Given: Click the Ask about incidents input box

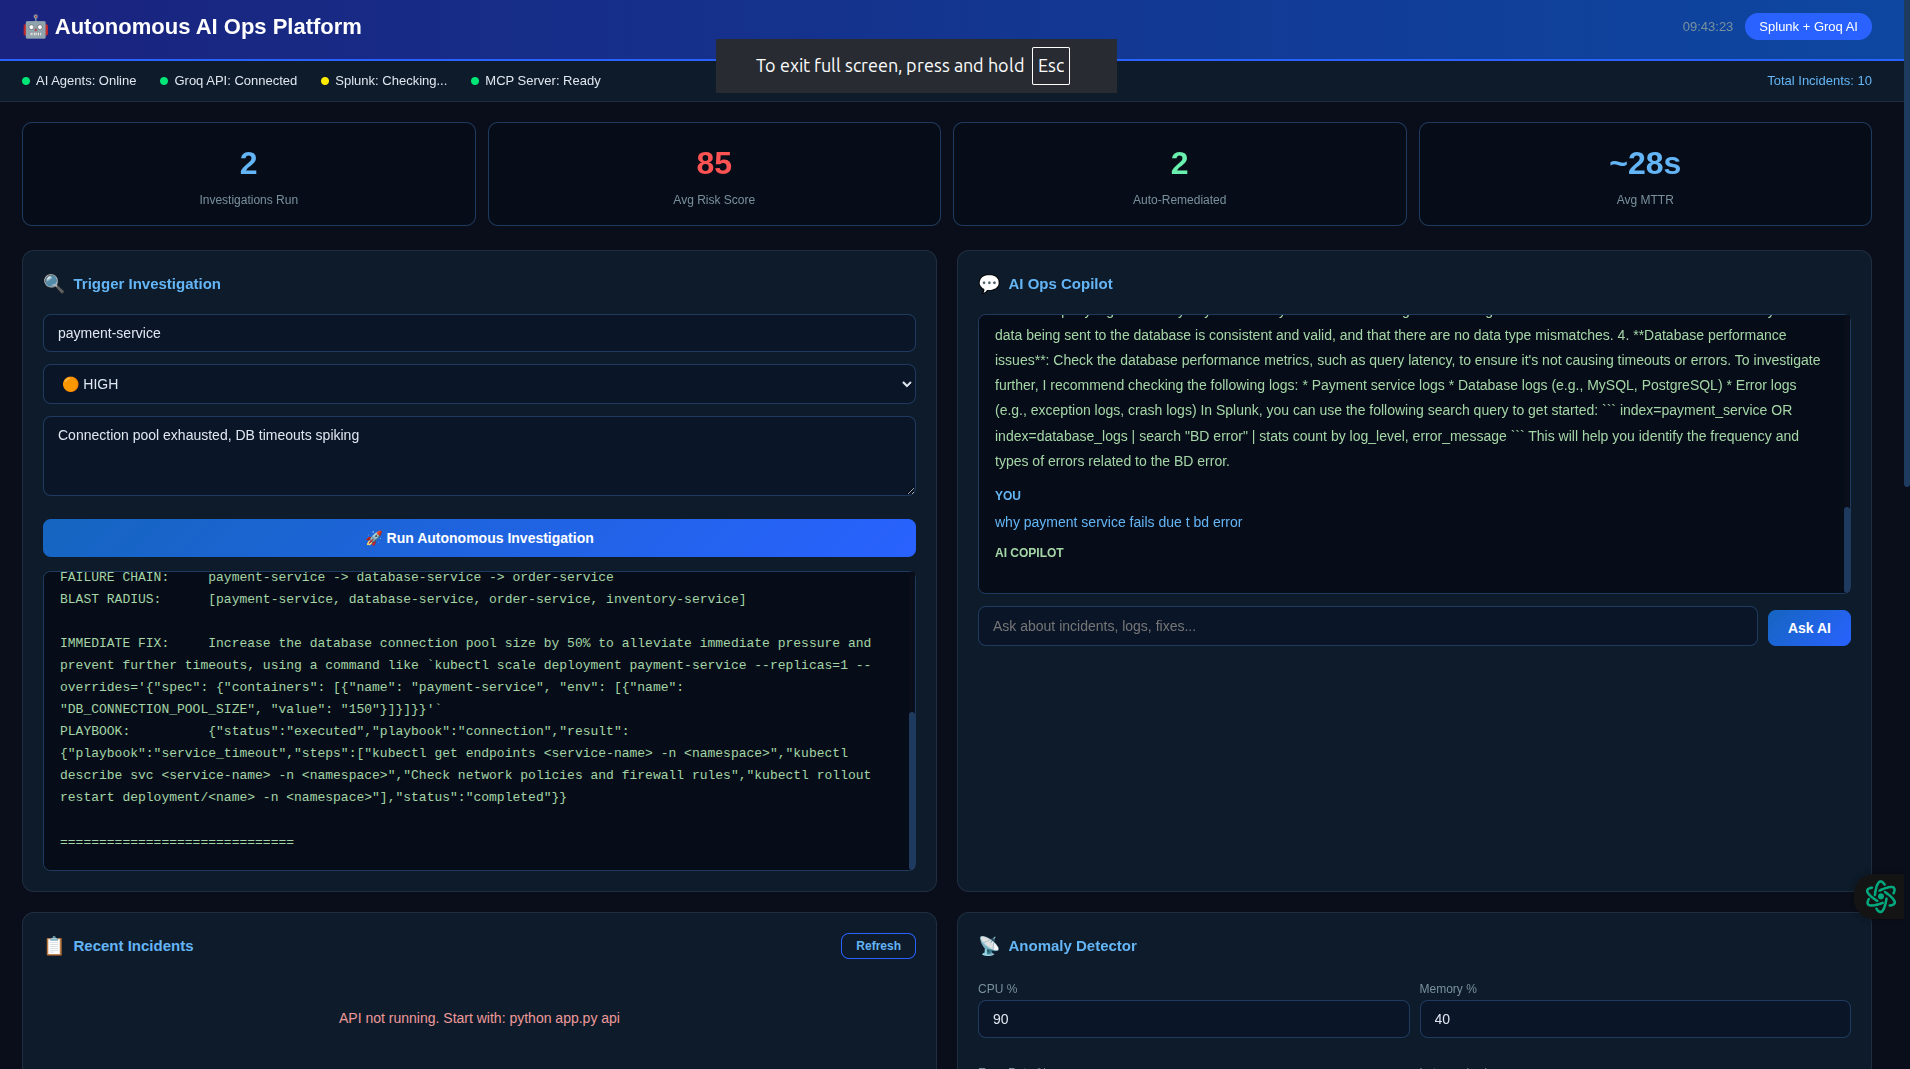Looking at the screenshot, I should [1367, 626].
